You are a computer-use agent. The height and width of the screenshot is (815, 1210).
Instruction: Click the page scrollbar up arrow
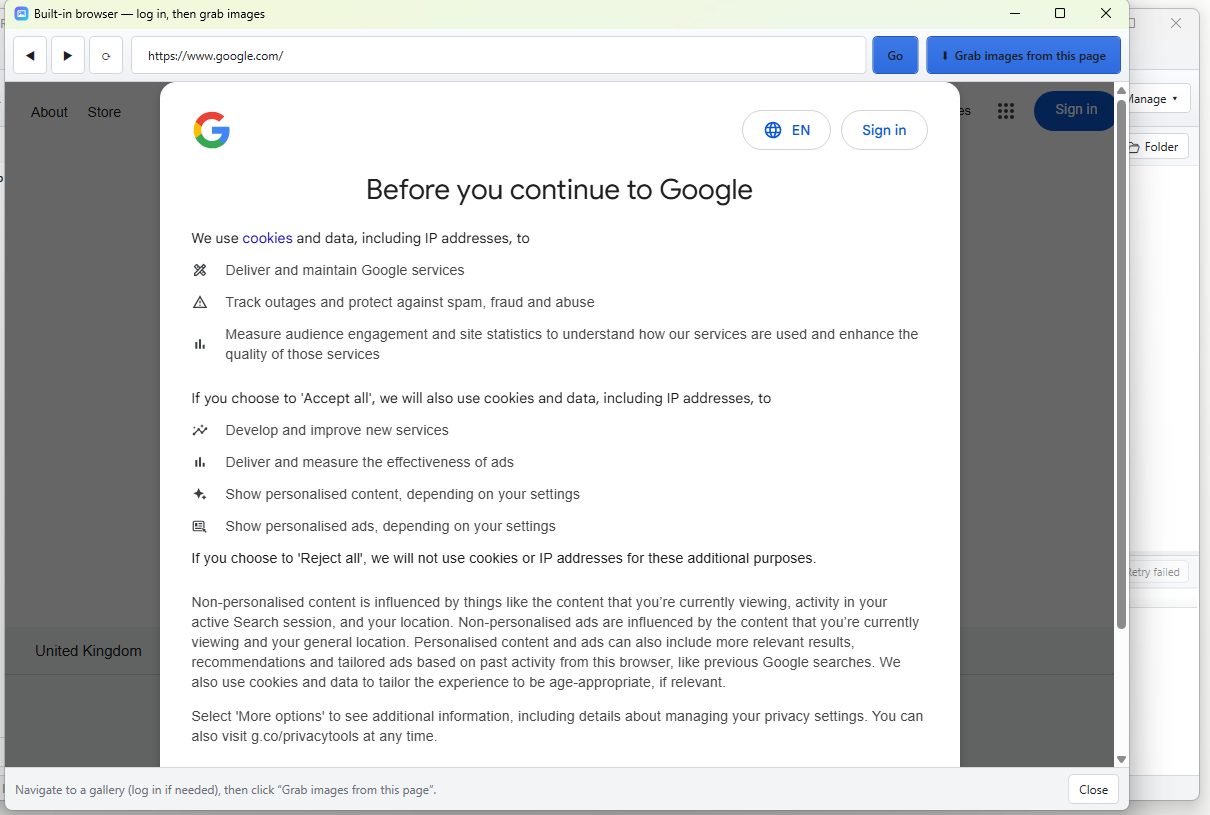pyautogui.click(x=1121, y=91)
